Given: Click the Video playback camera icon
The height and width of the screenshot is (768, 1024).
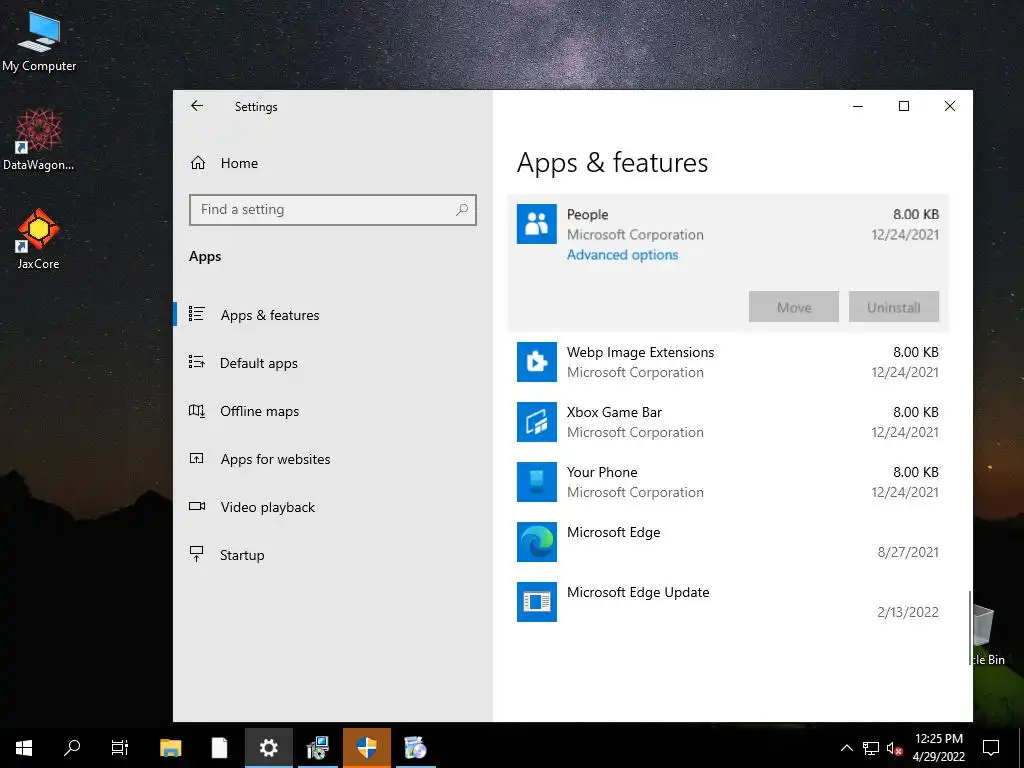Looking at the screenshot, I should [x=197, y=506].
